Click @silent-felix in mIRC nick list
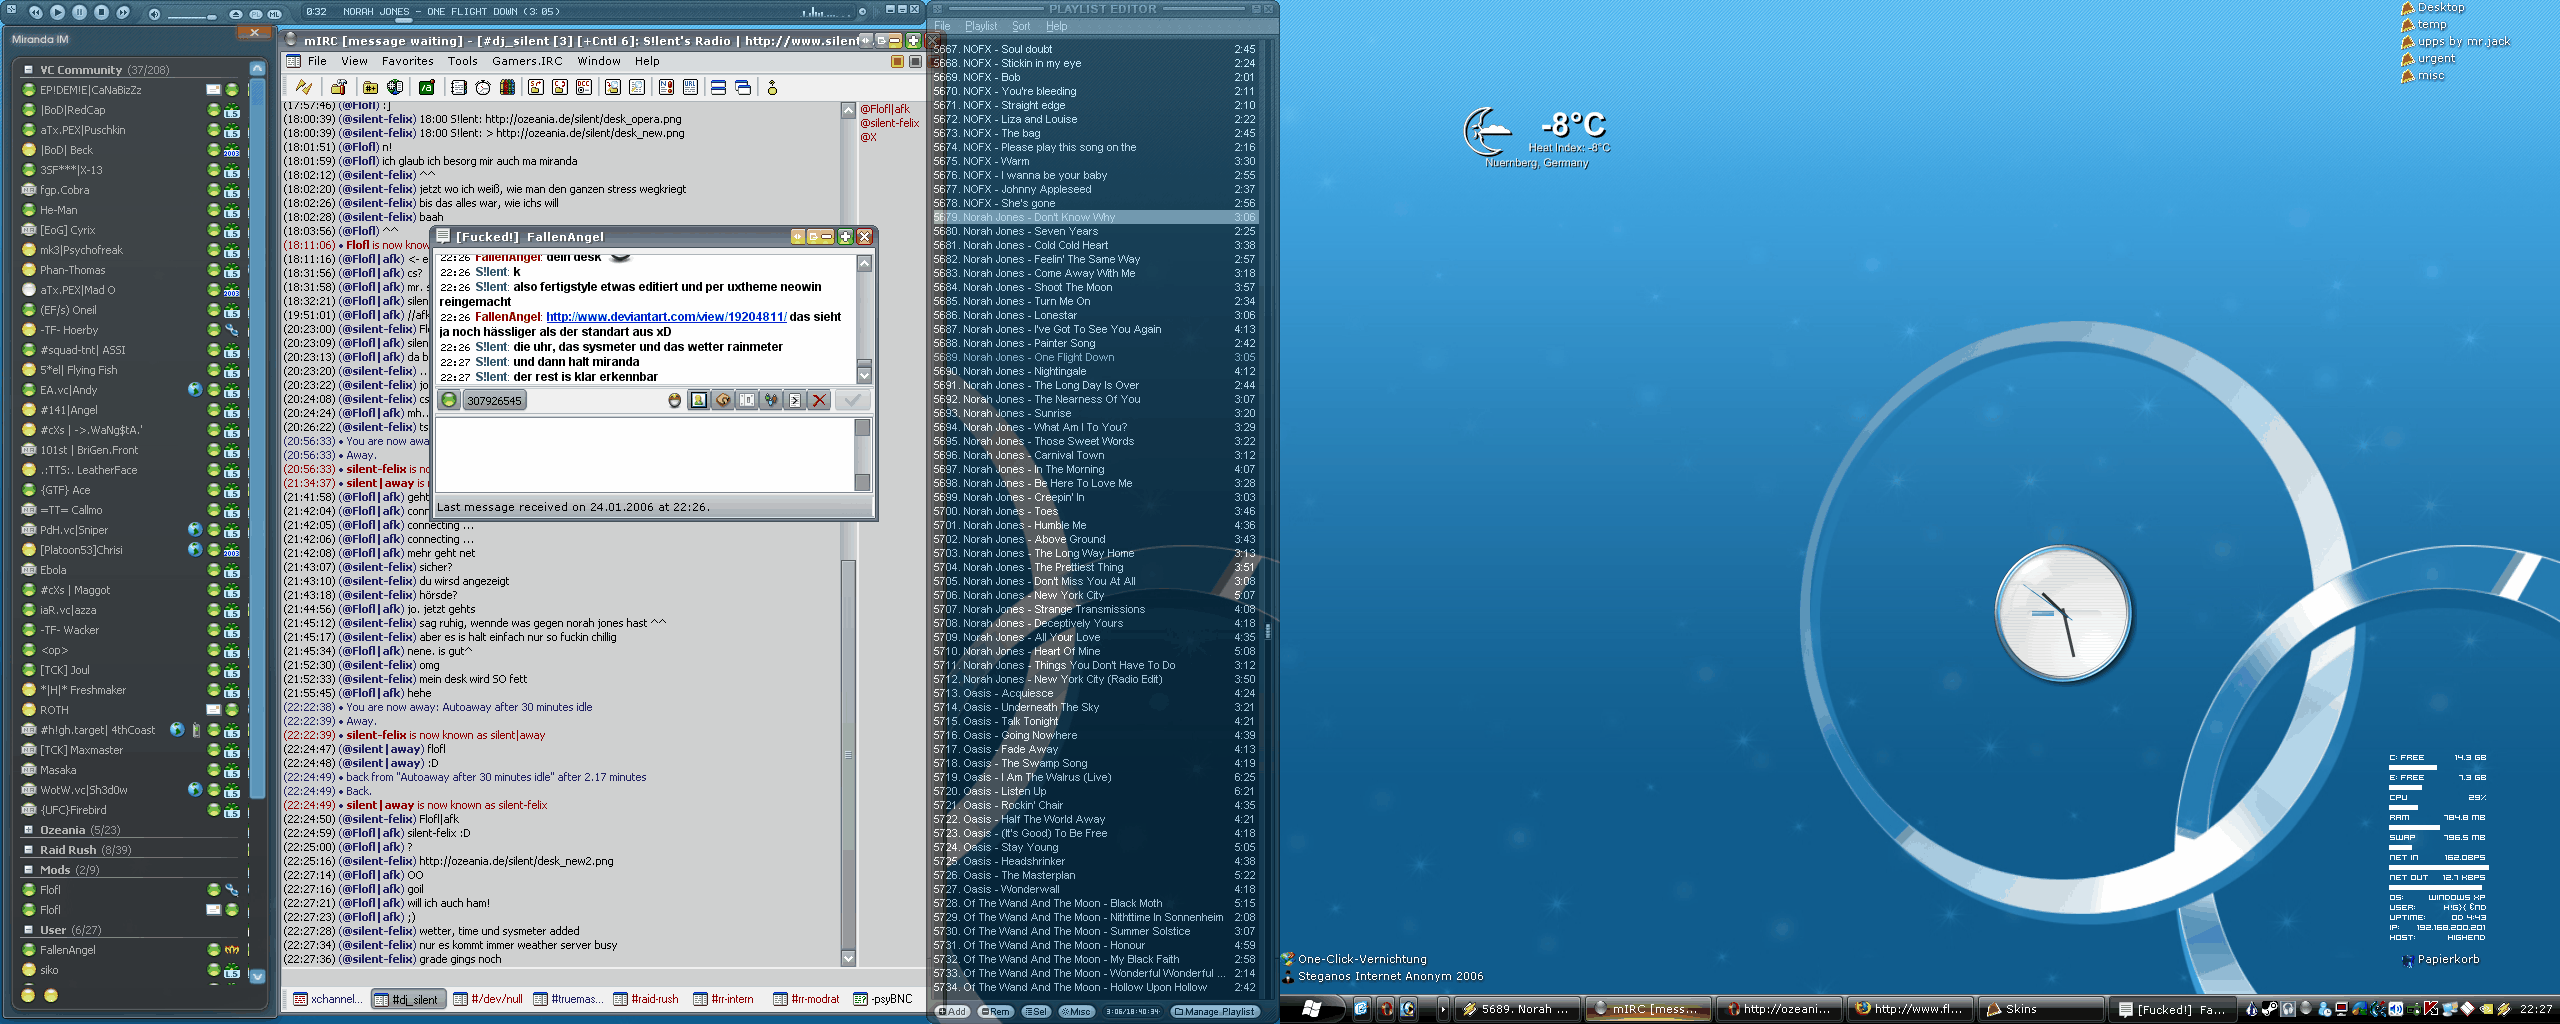Screen dimensions: 2560x1024 (x=890, y=123)
